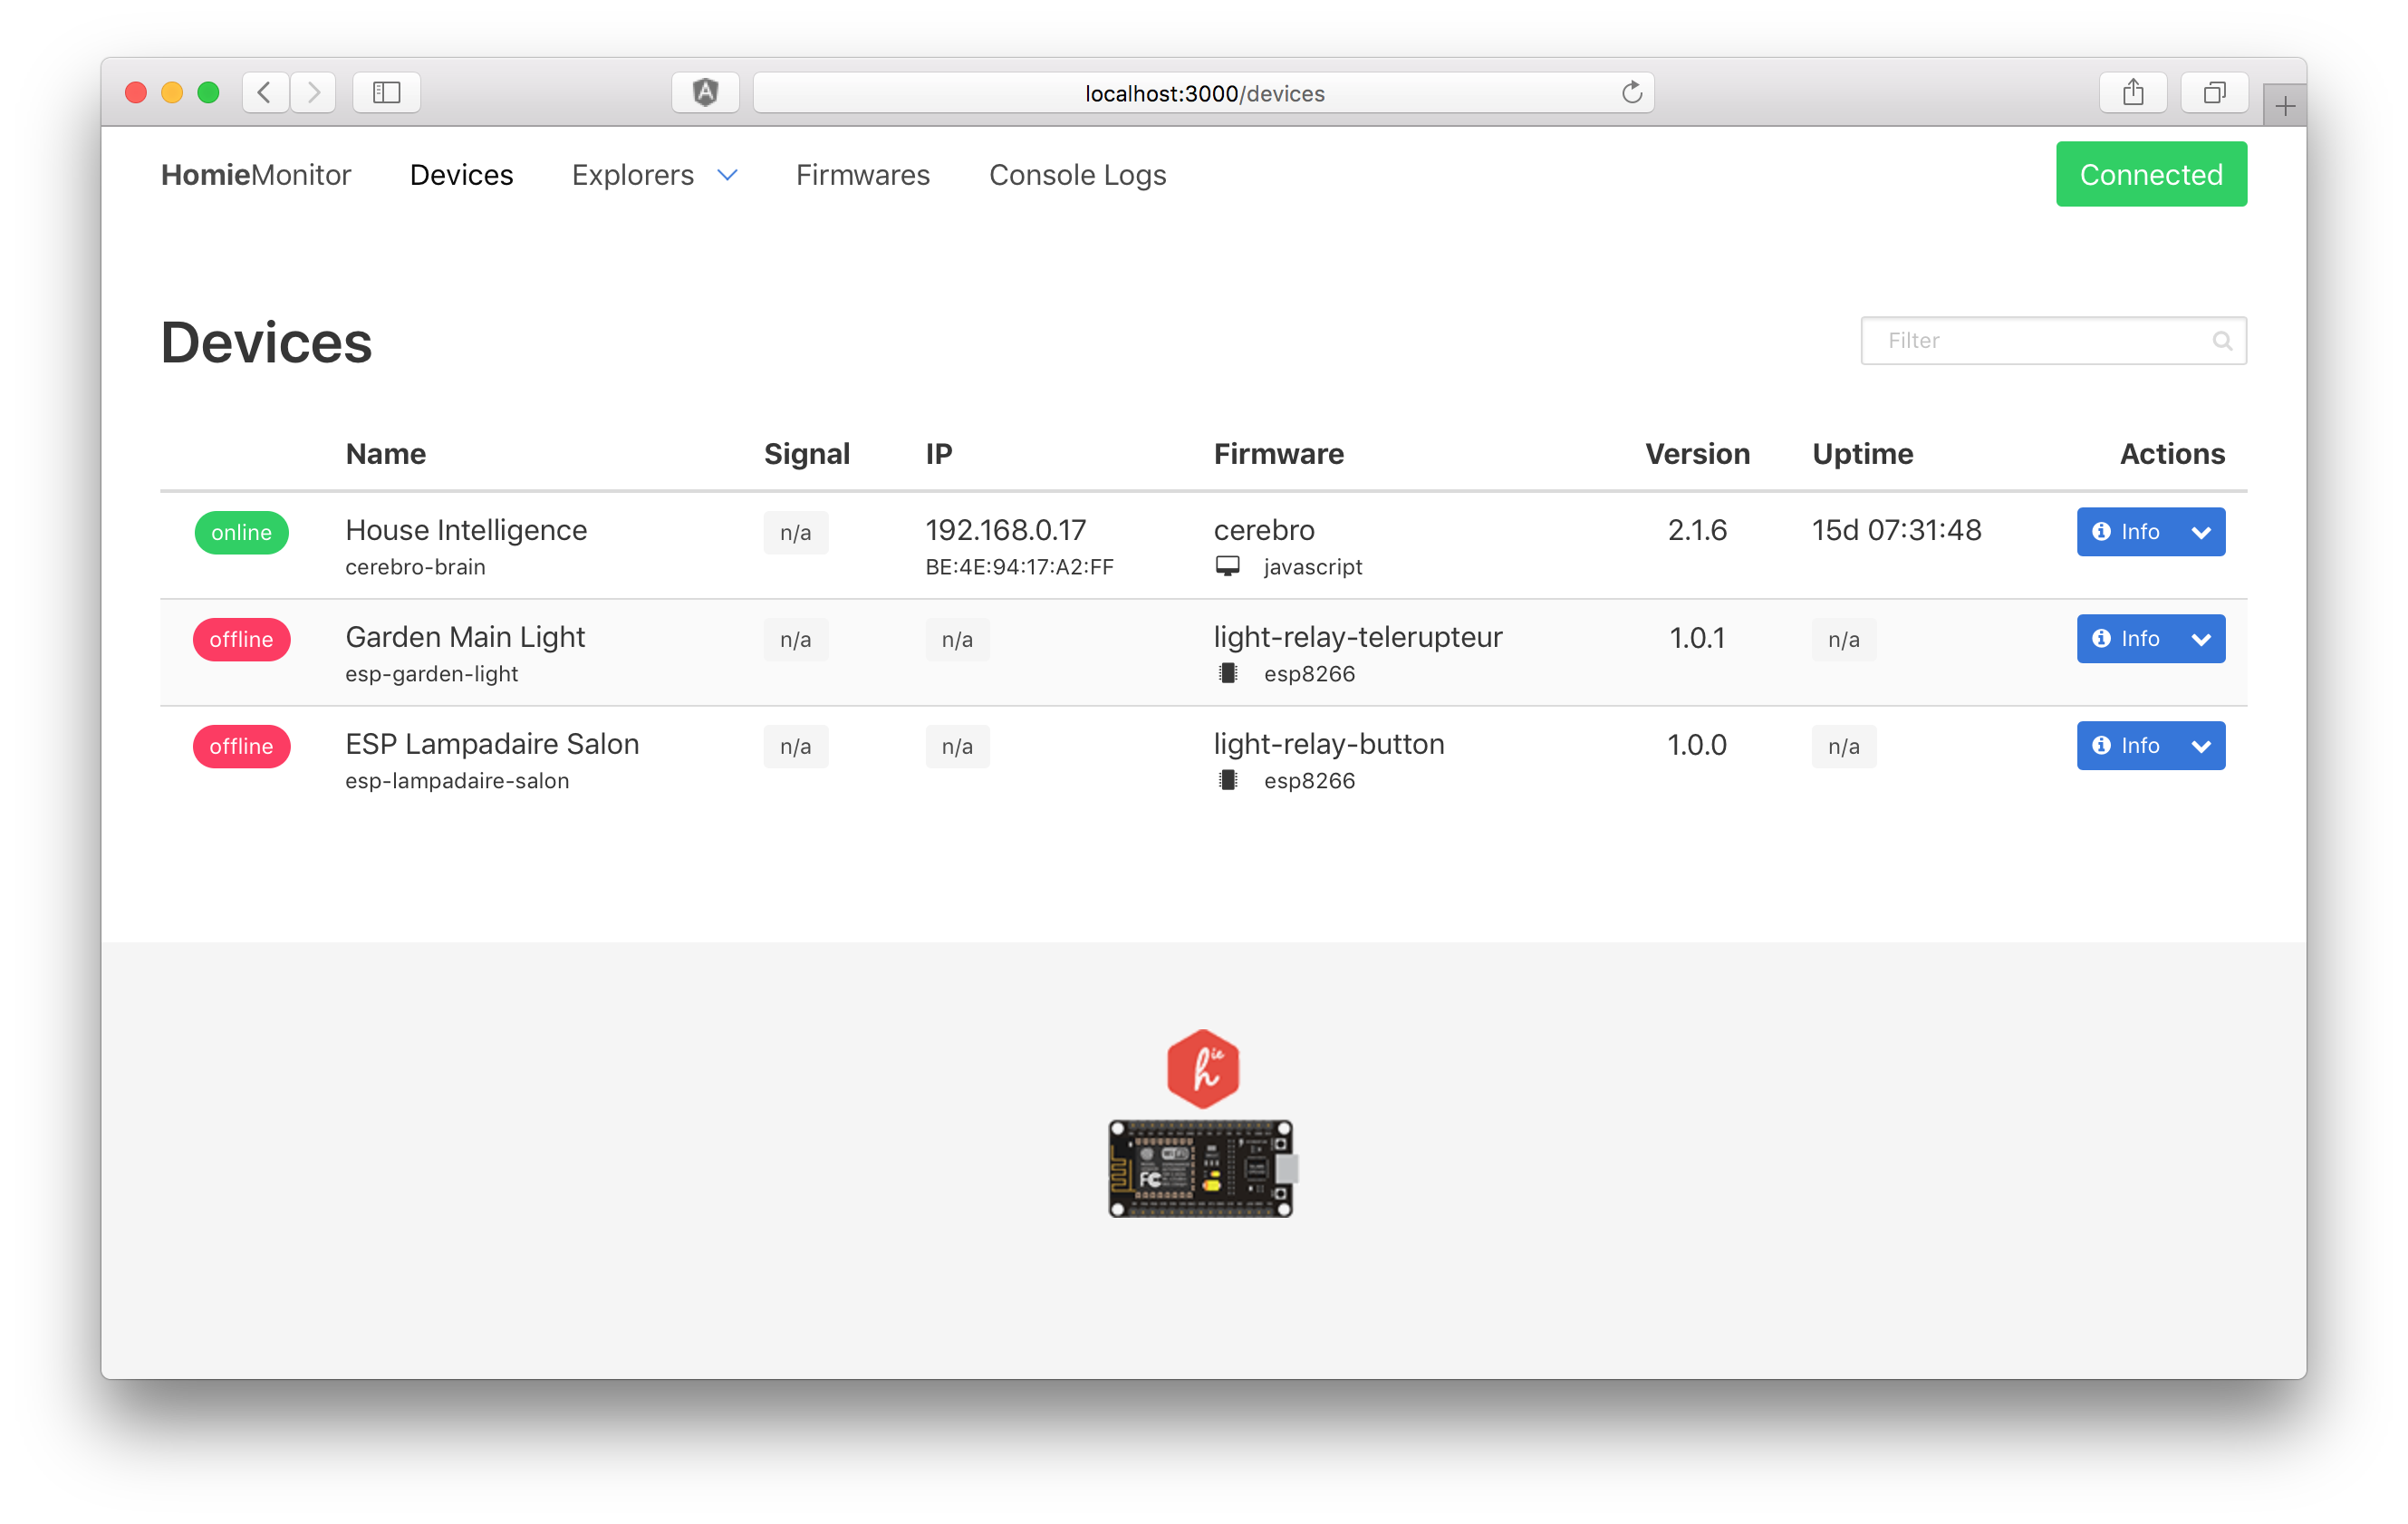The height and width of the screenshot is (1524, 2408).
Task: Click the Angular shield extension icon
Action: [705, 93]
